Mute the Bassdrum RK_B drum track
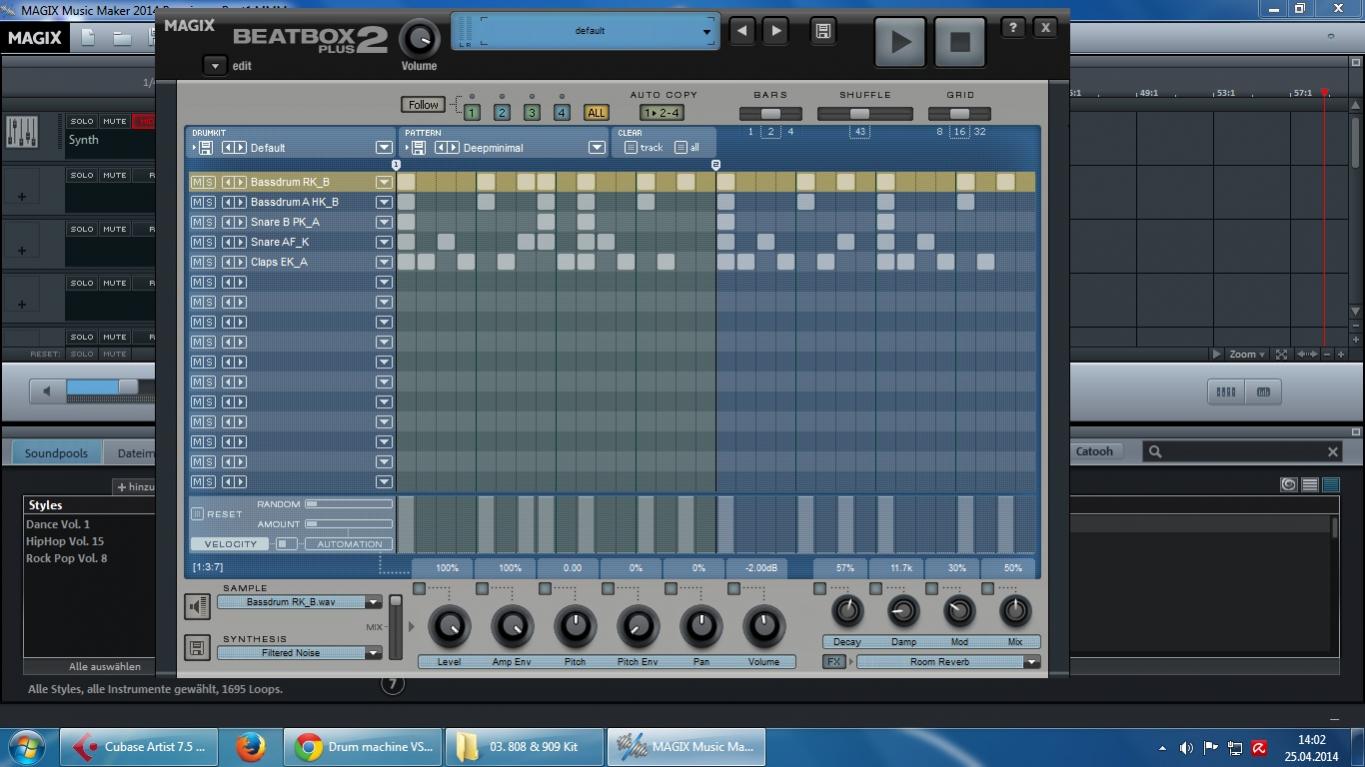Screen dimensions: 1365x767 [198, 182]
